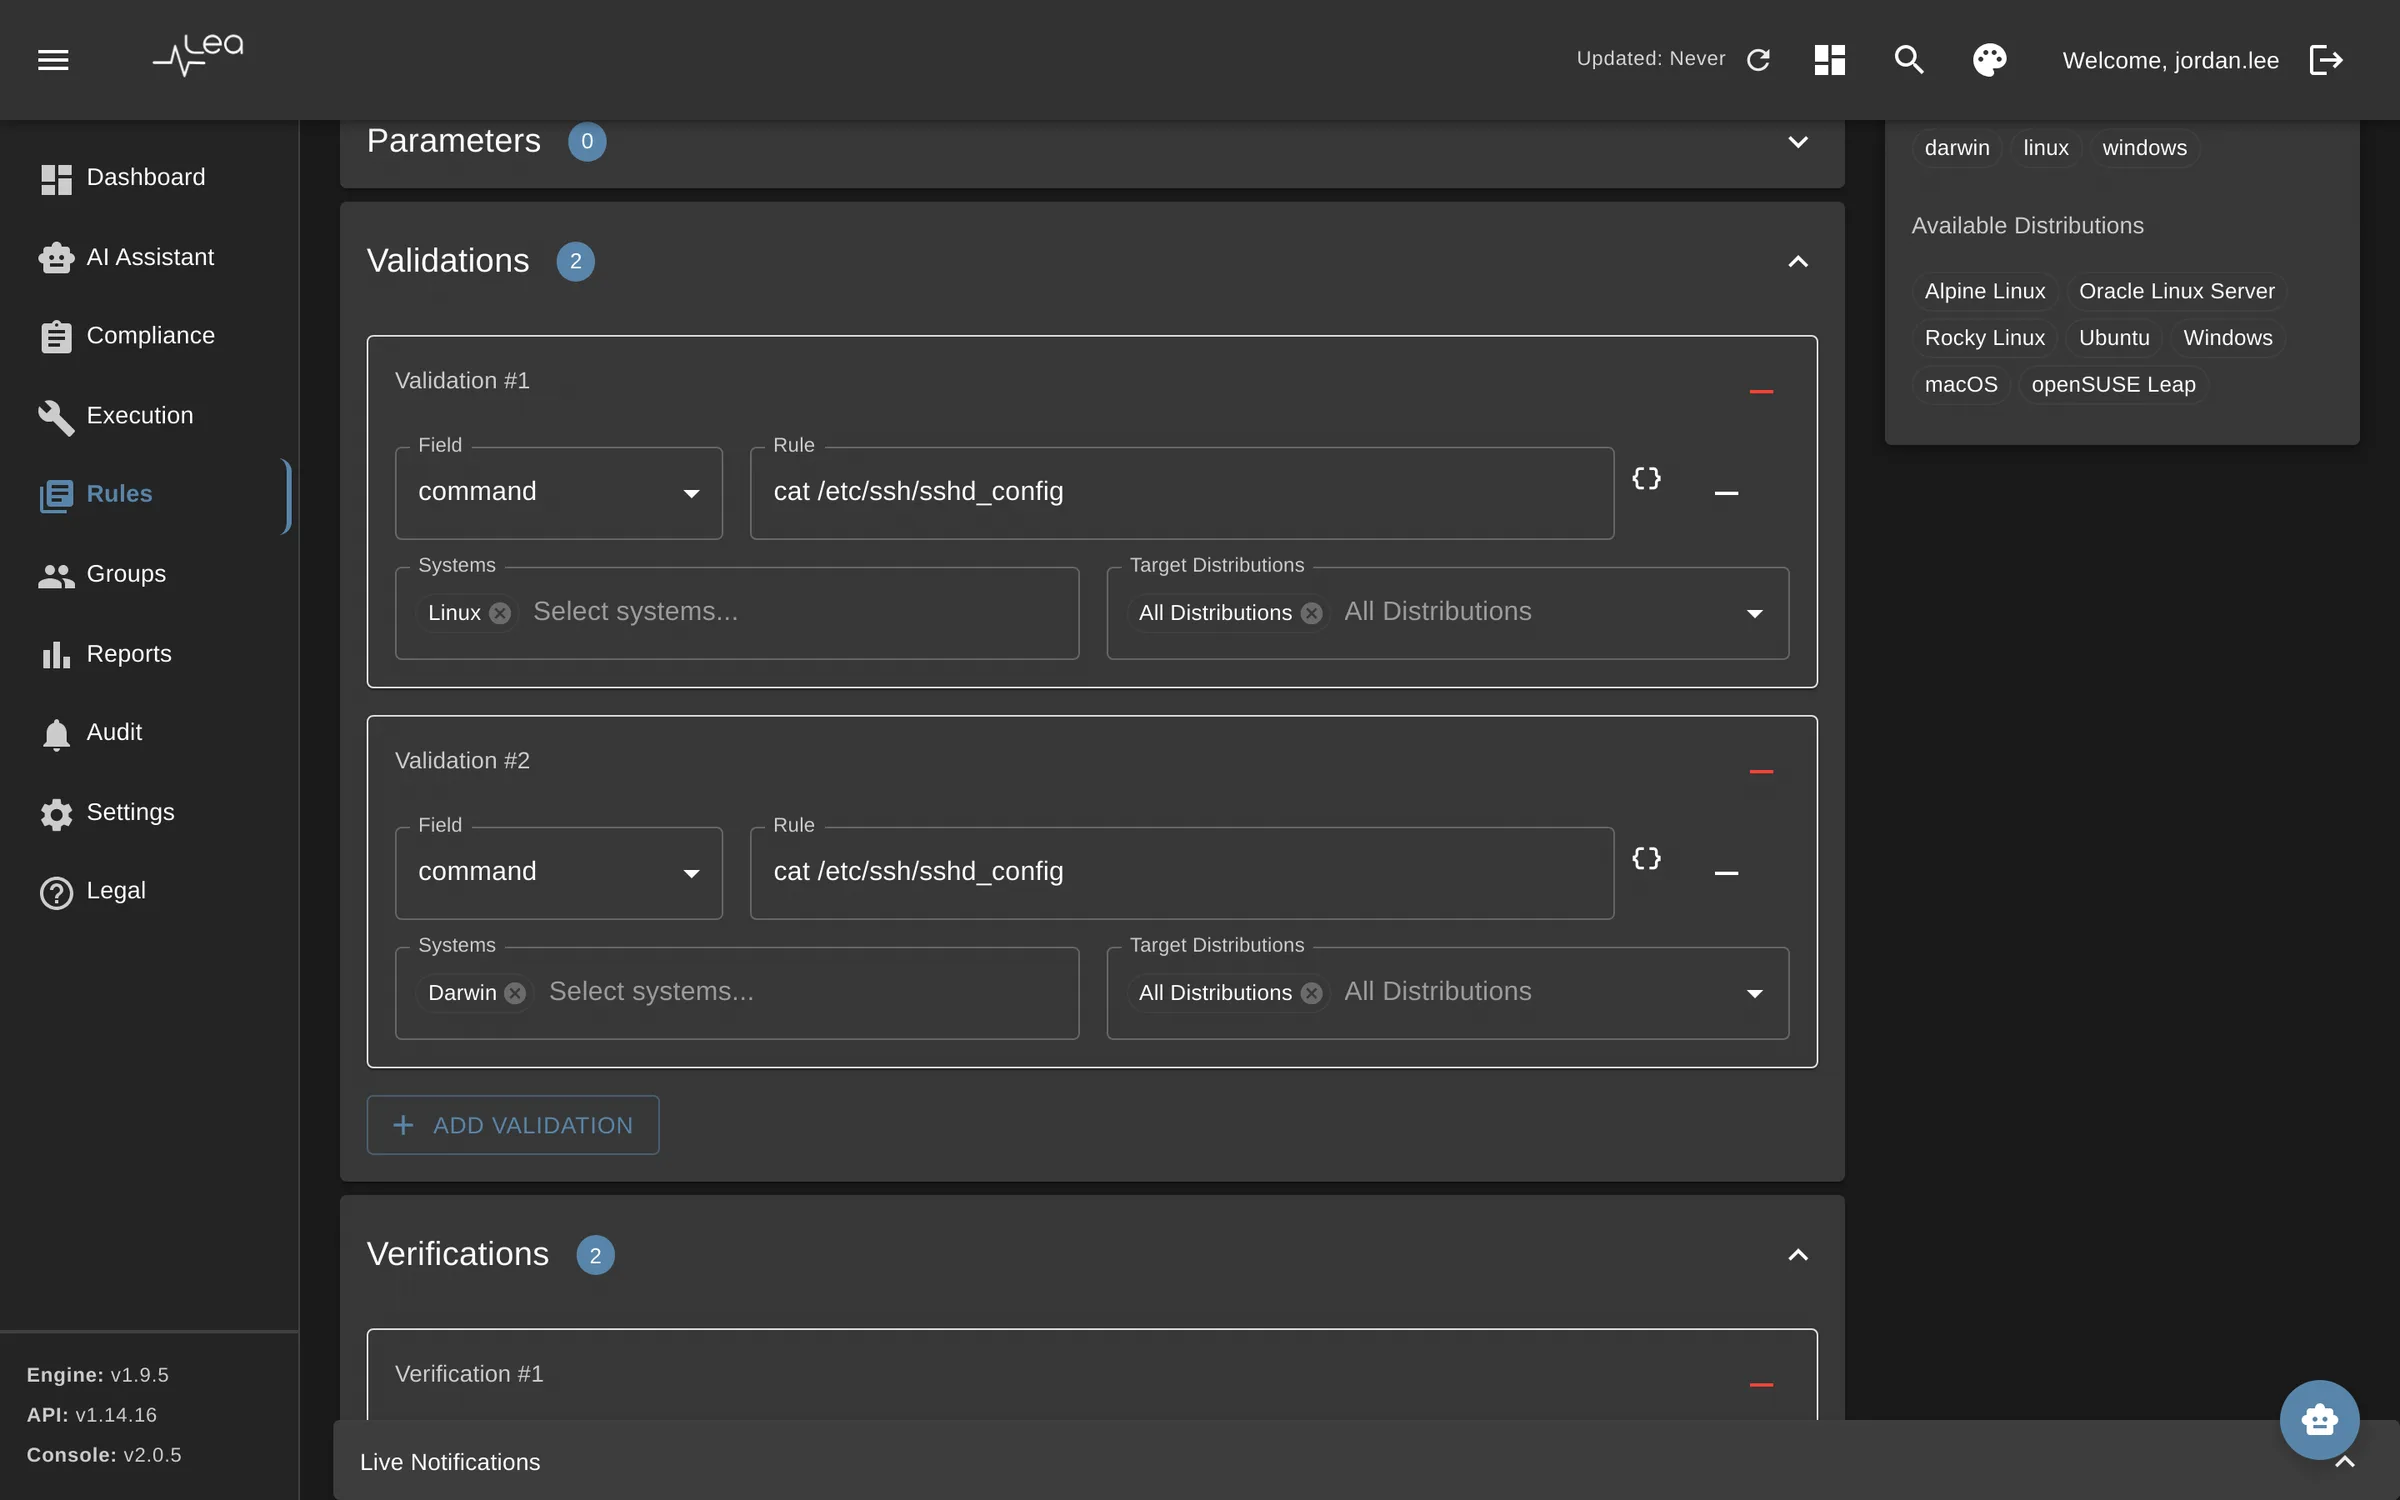Click the Oracle Linux Server chip

coord(2176,291)
